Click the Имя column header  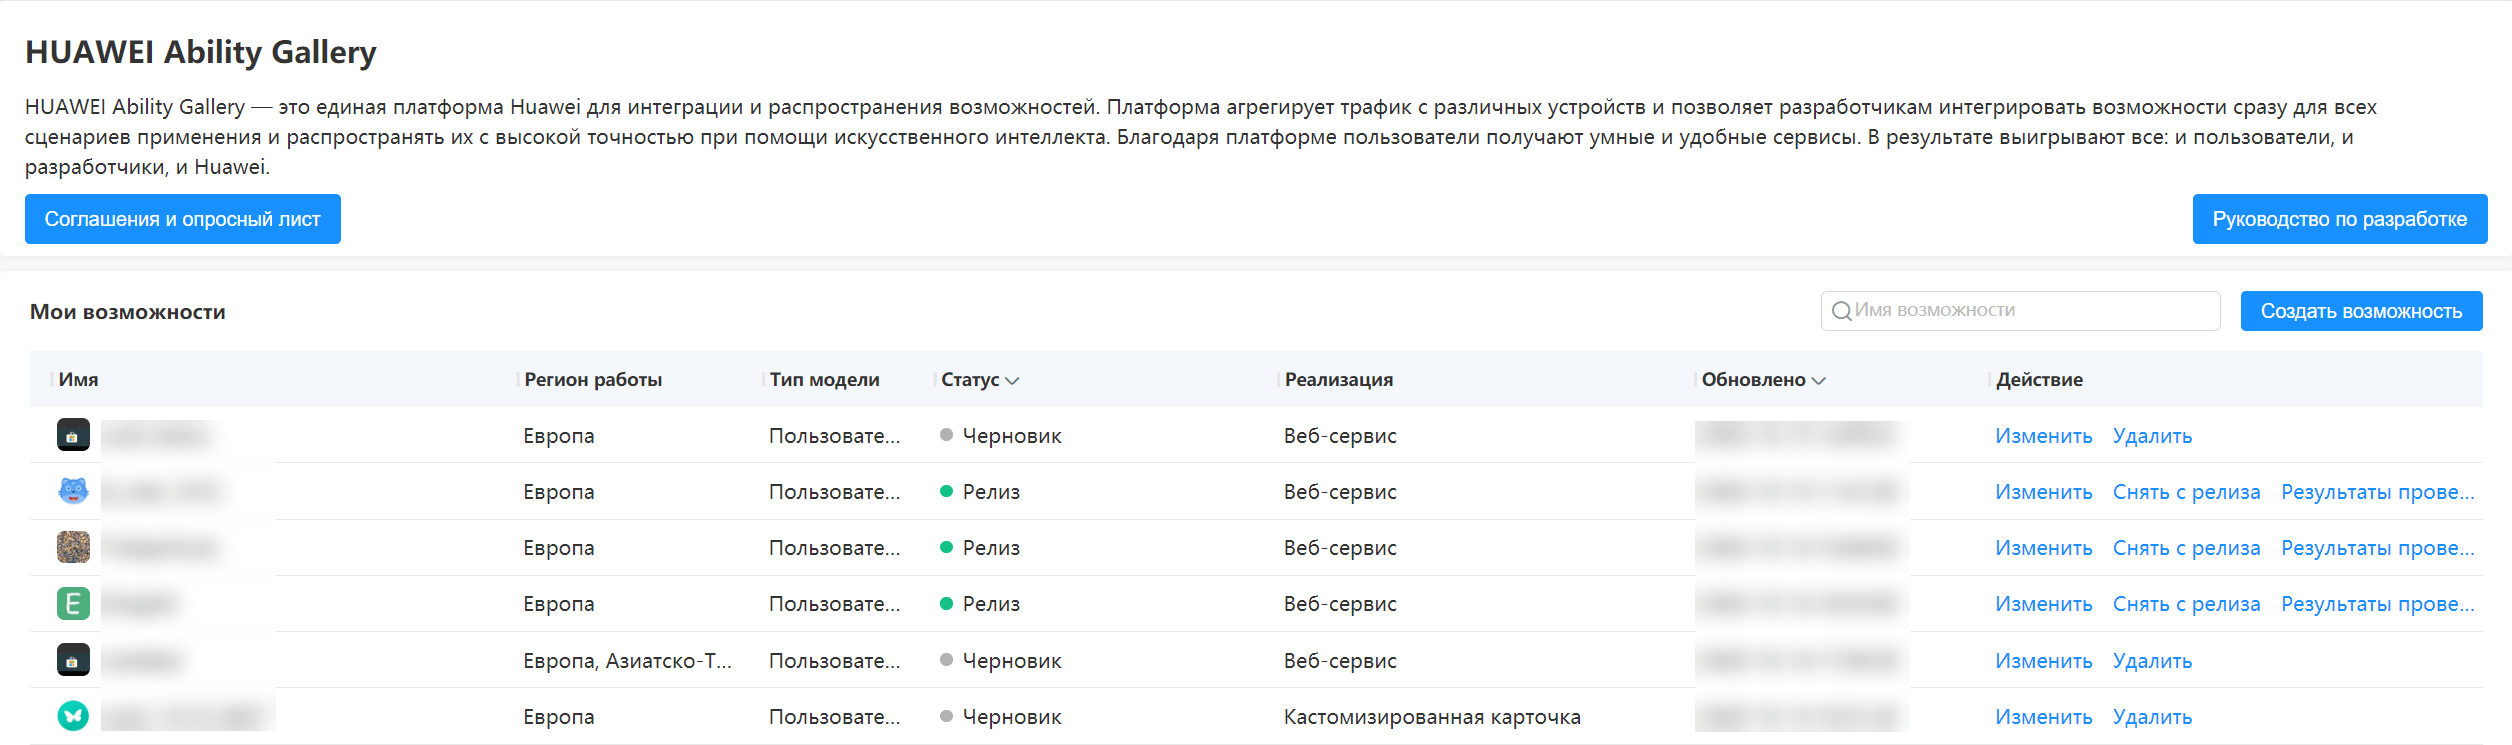pos(79,380)
